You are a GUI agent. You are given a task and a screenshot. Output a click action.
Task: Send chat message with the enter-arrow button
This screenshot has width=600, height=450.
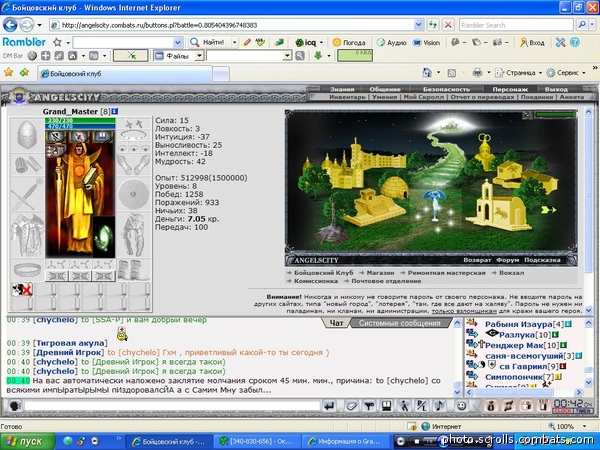pyautogui.click(x=329, y=406)
